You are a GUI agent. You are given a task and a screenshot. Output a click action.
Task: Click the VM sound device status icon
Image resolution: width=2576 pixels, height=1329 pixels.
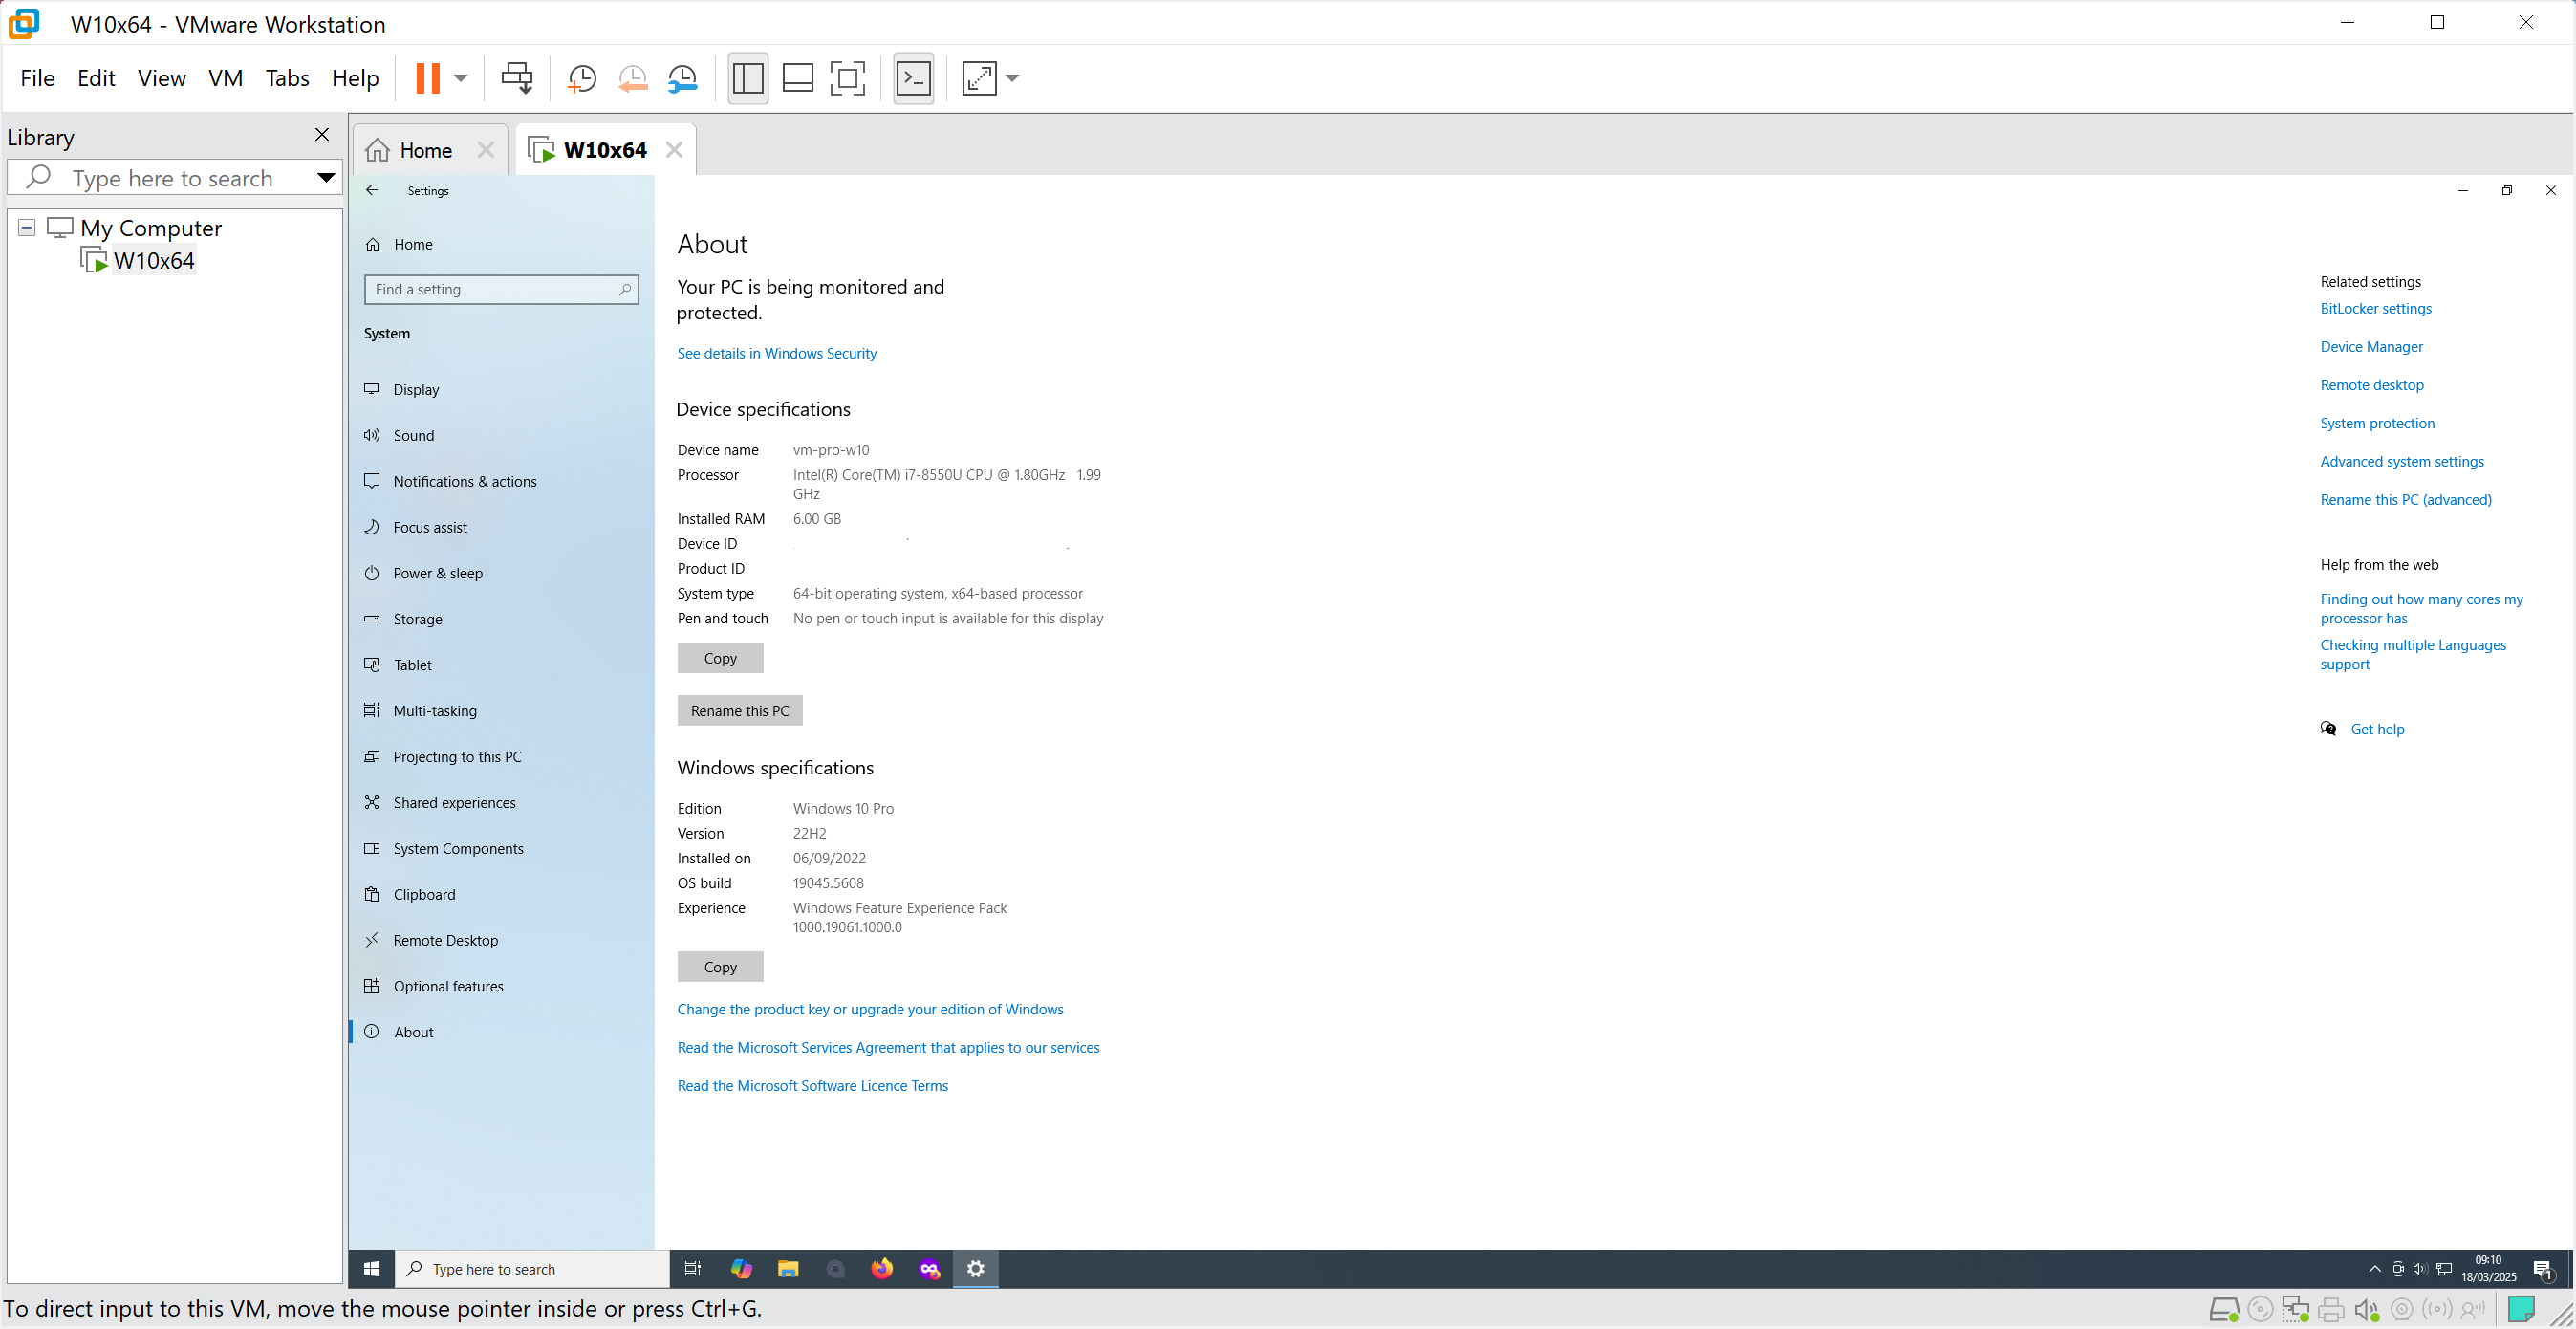2366,1308
